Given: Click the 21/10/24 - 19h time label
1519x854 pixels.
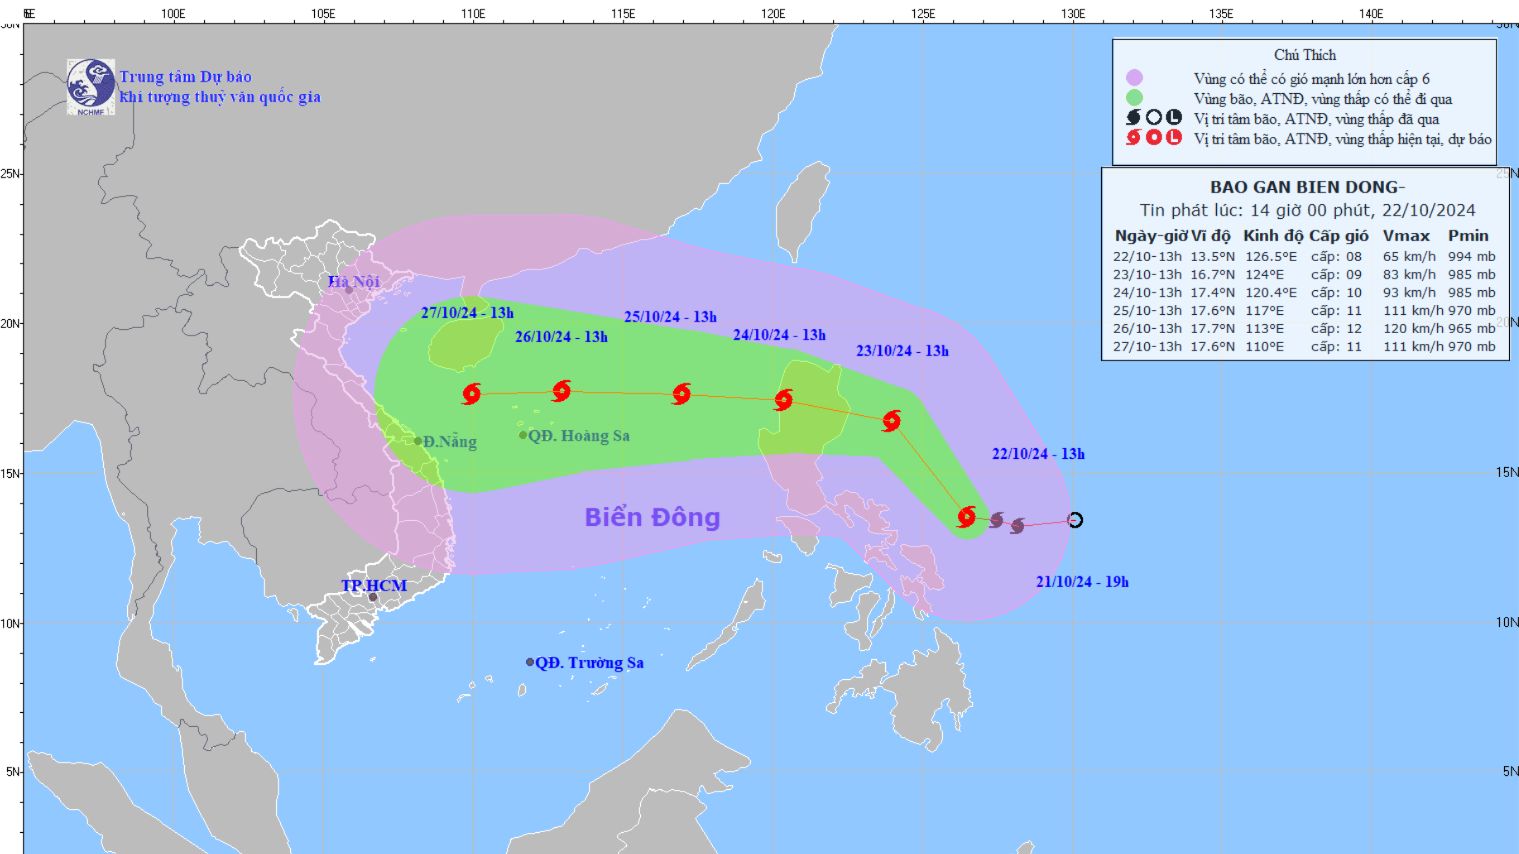Looking at the screenshot, I should 1082,582.
